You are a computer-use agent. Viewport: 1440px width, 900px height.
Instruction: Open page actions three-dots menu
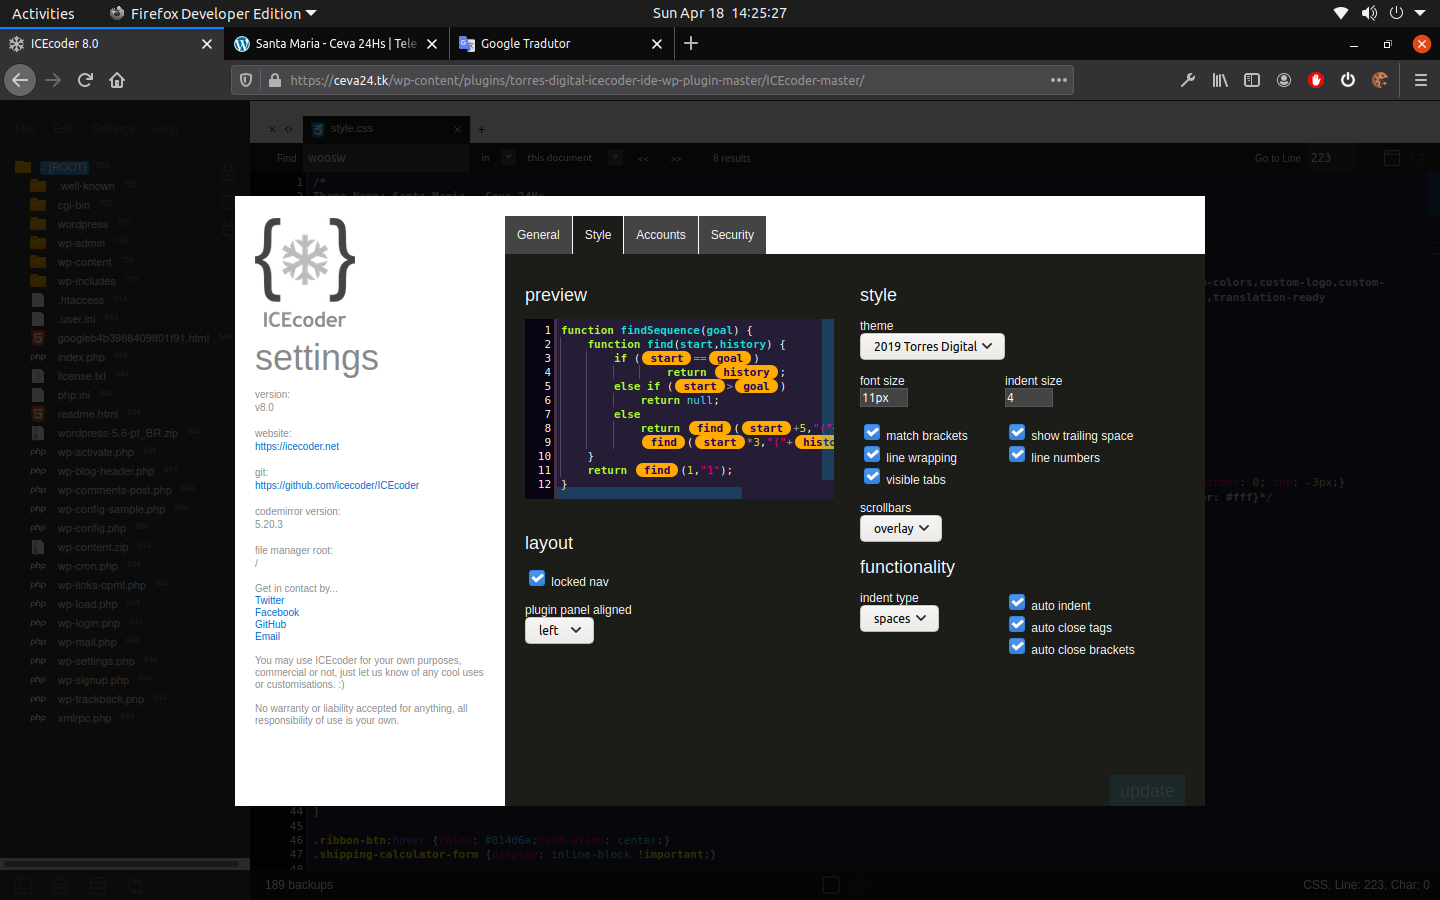1059,80
